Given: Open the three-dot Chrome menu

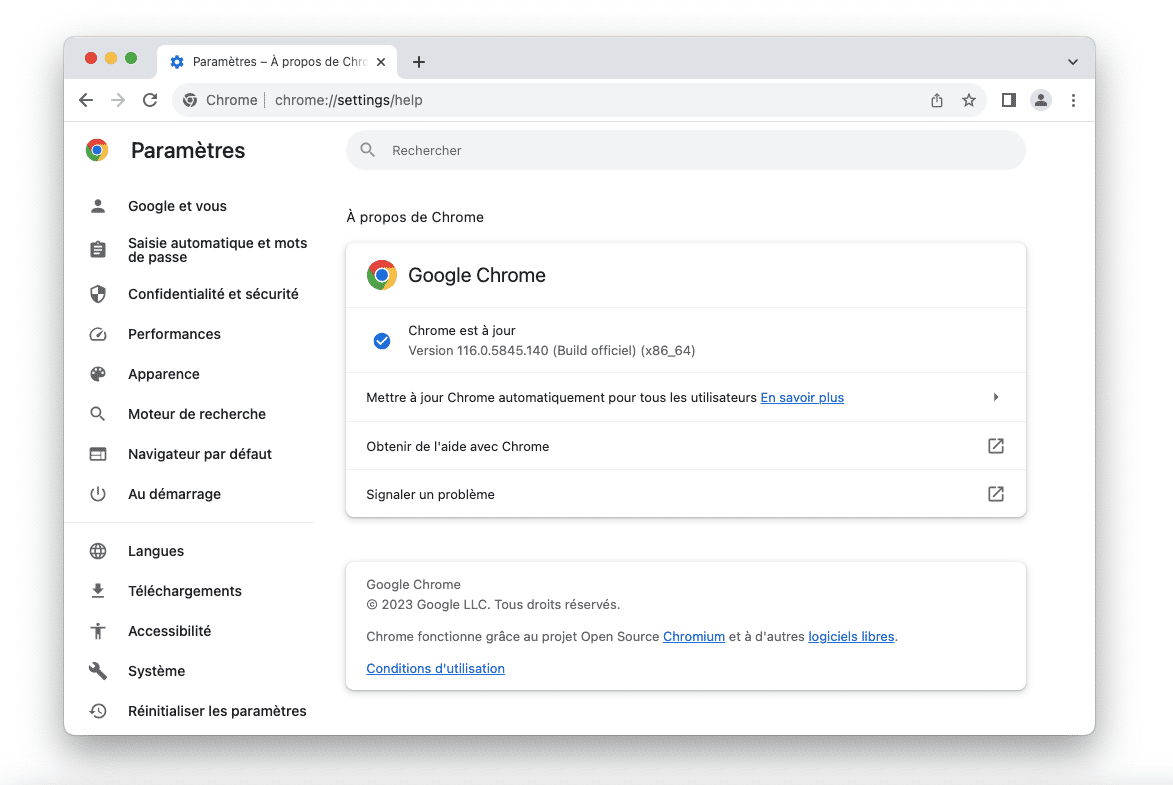Looking at the screenshot, I should pyautogui.click(x=1073, y=100).
